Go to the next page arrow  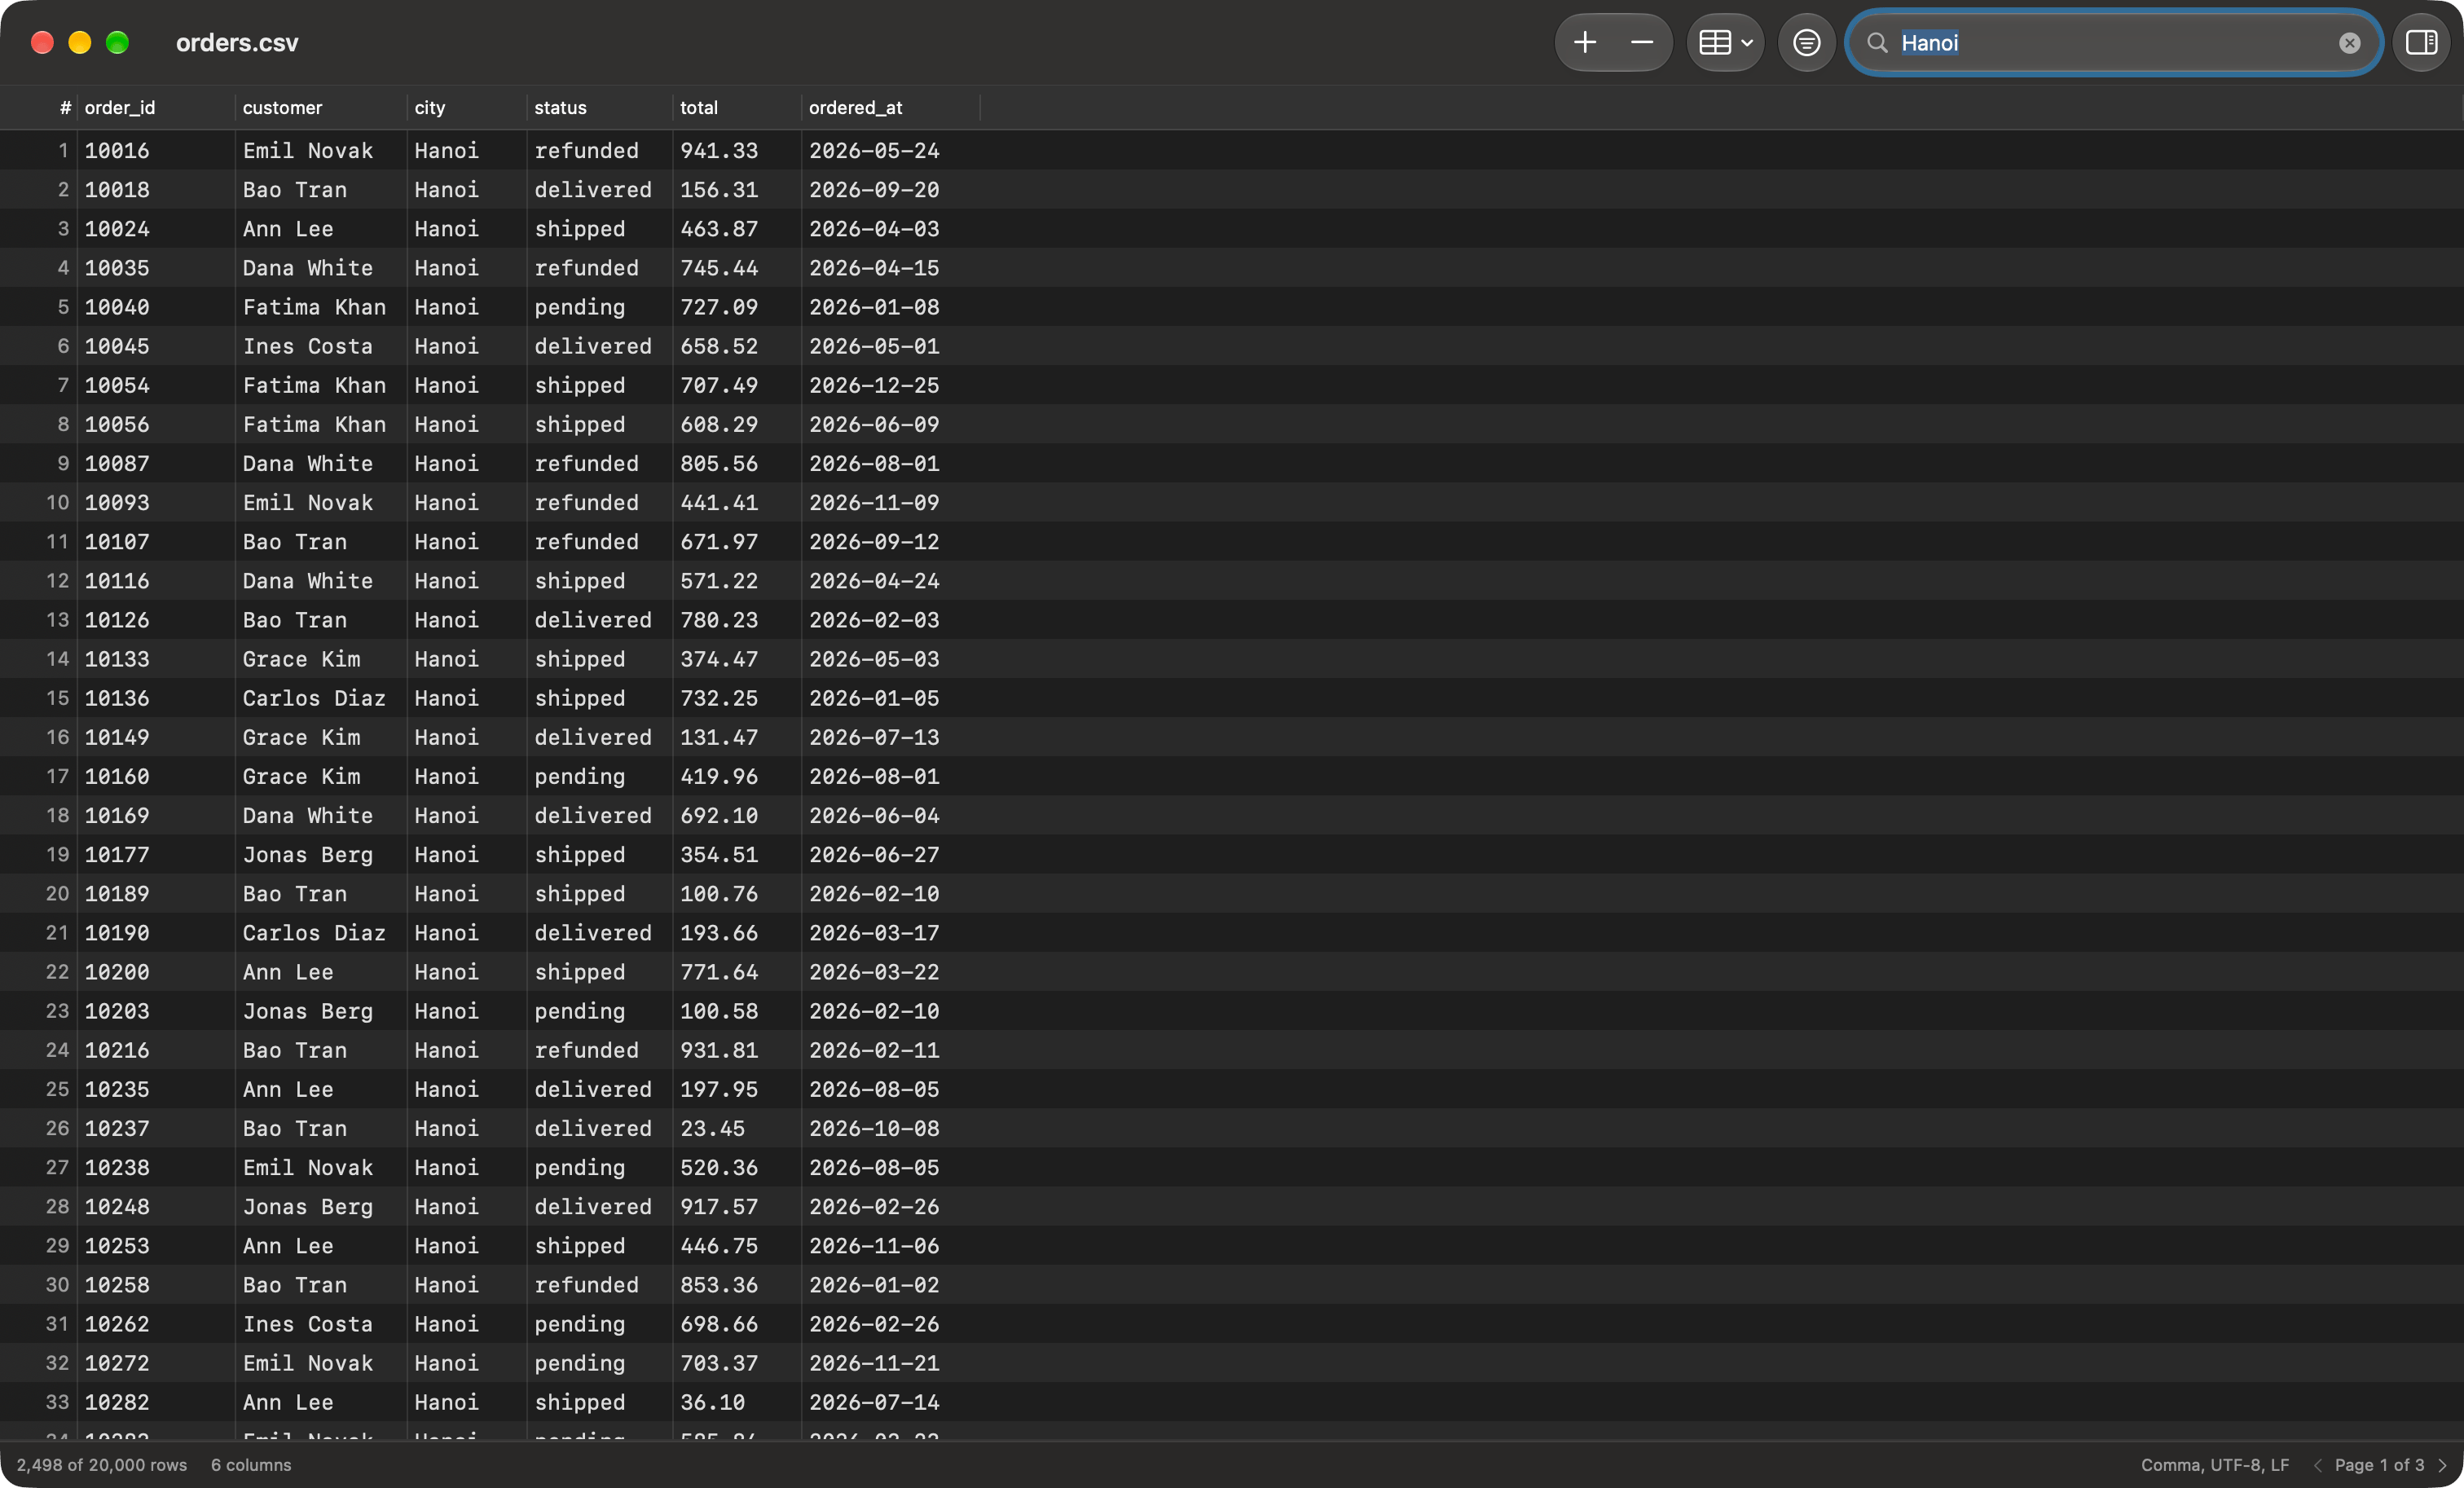pos(2443,1465)
